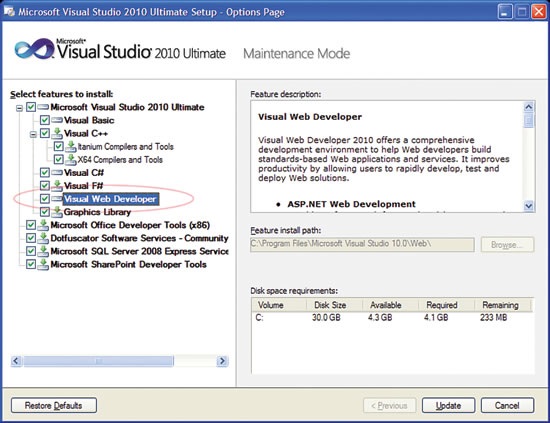The width and height of the screenshot is (550, 423).
Task: Click the install icon for SharePoint Developer Tools
Action: click(x=43, y=264)
